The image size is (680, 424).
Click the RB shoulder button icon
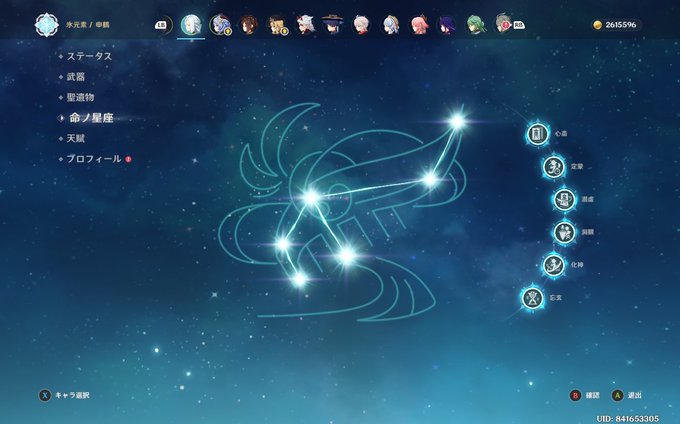click(x=519, y=25)
